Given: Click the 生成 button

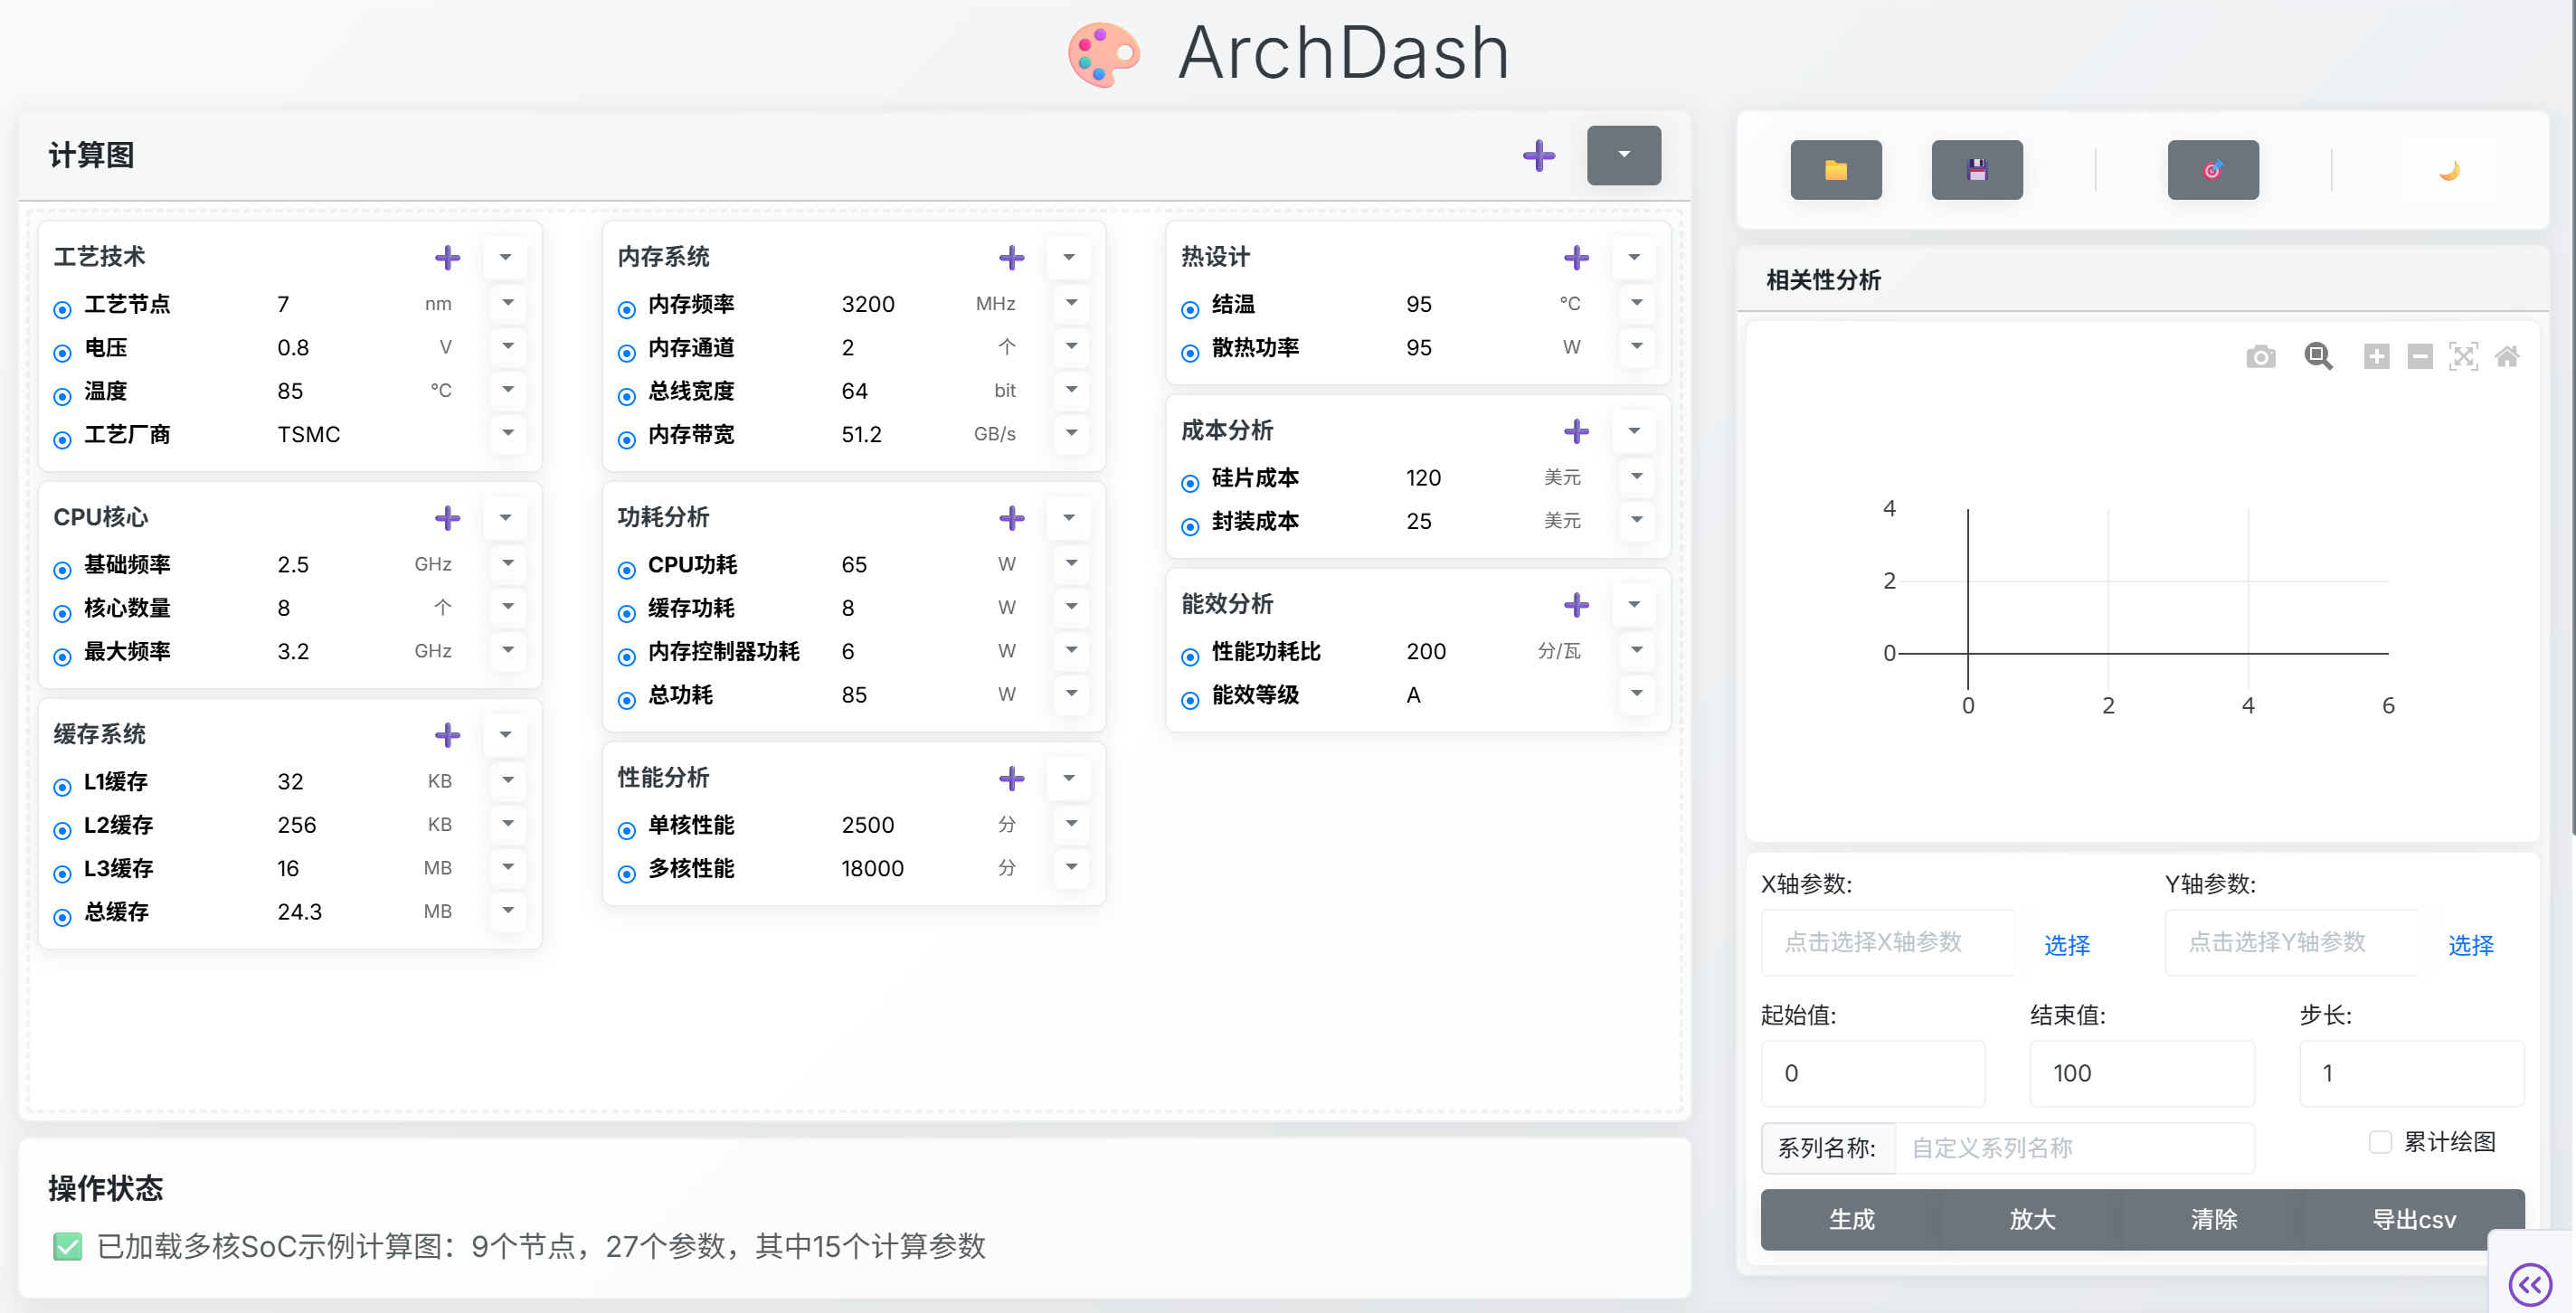Looking at the screenshot, I should (x=1851, y=1219).
